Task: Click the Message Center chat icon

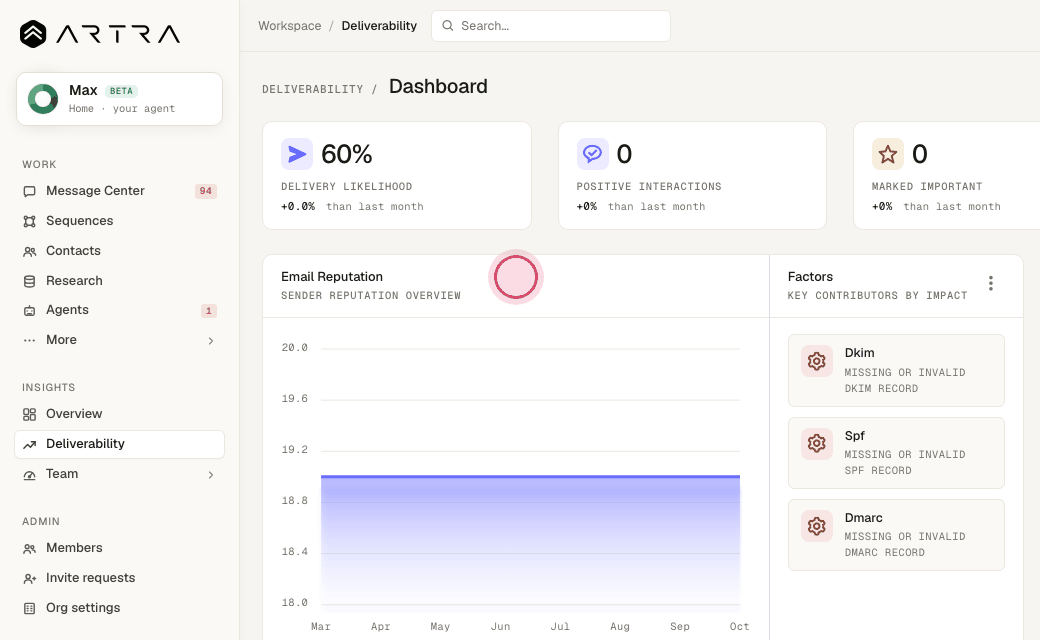Action: pos(29,191)
